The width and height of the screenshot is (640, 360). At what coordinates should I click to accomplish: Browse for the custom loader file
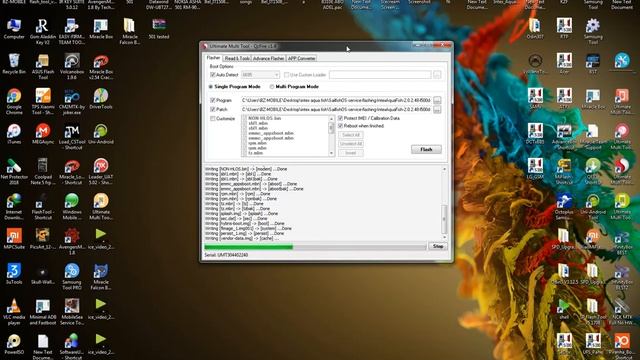437,75
